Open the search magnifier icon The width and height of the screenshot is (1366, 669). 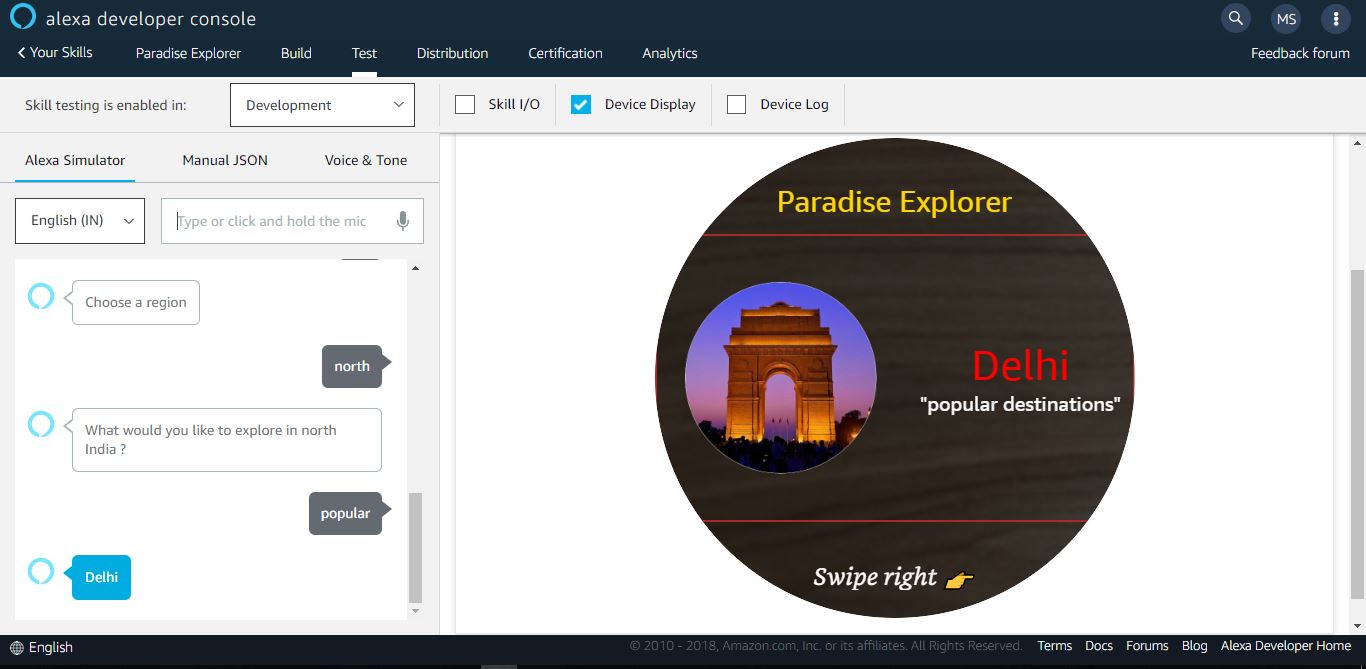[1236, 18]
